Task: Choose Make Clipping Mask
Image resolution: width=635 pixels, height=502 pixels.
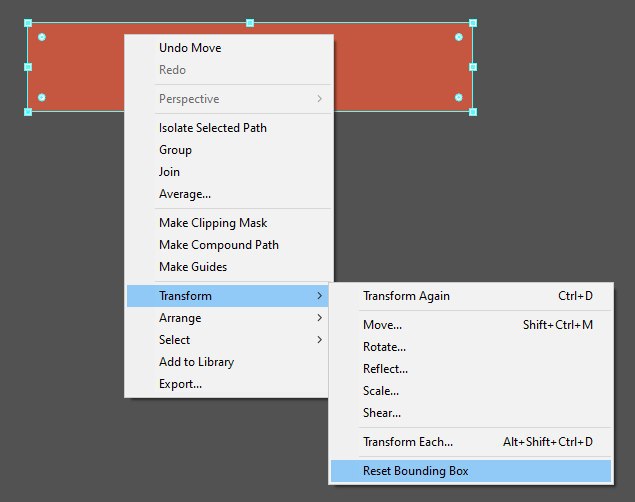Action: (x=229, y=223)
